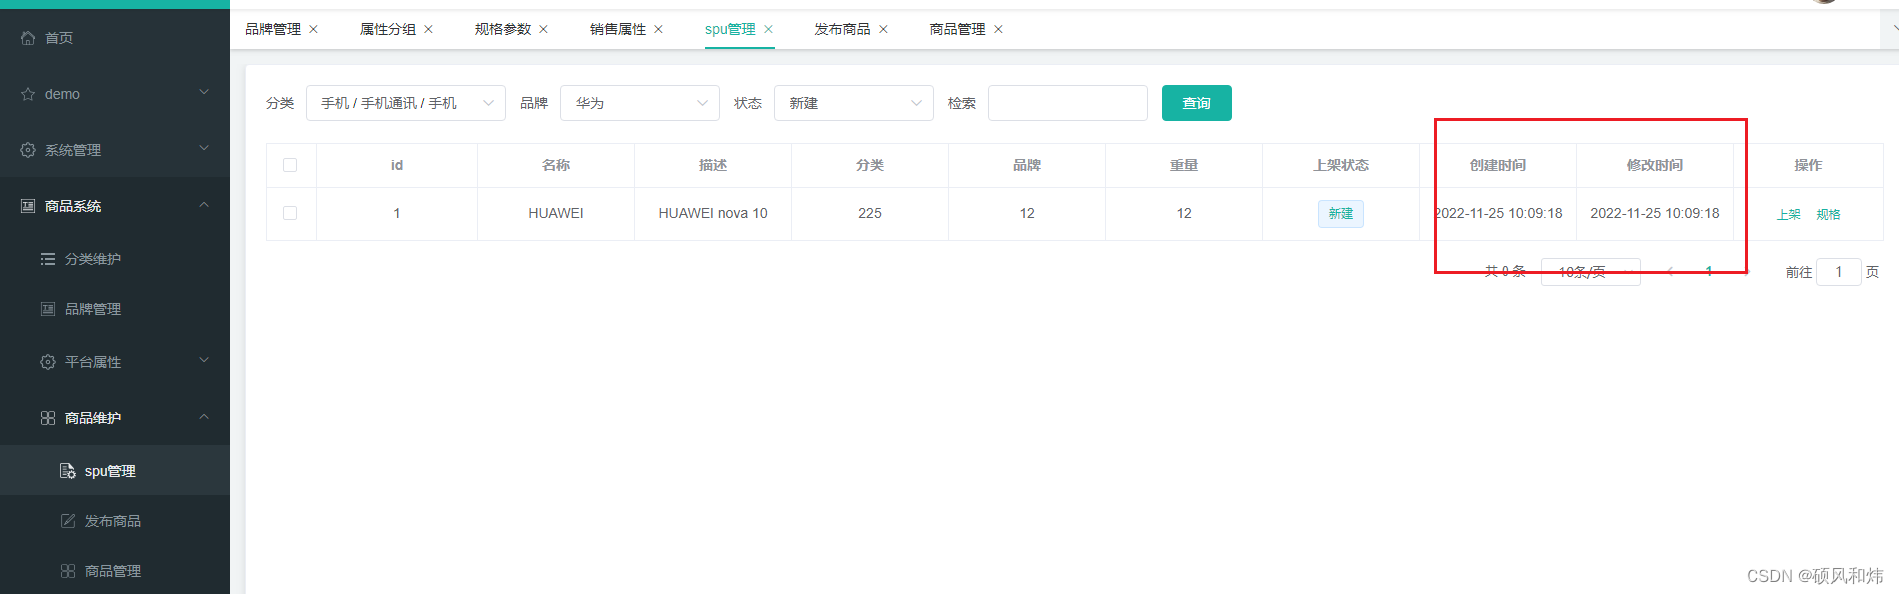Screen dimensions: 1899x594
Task: Click the grid icon beside 商品管理 in sidebar
Action: [x=68, y=571]
